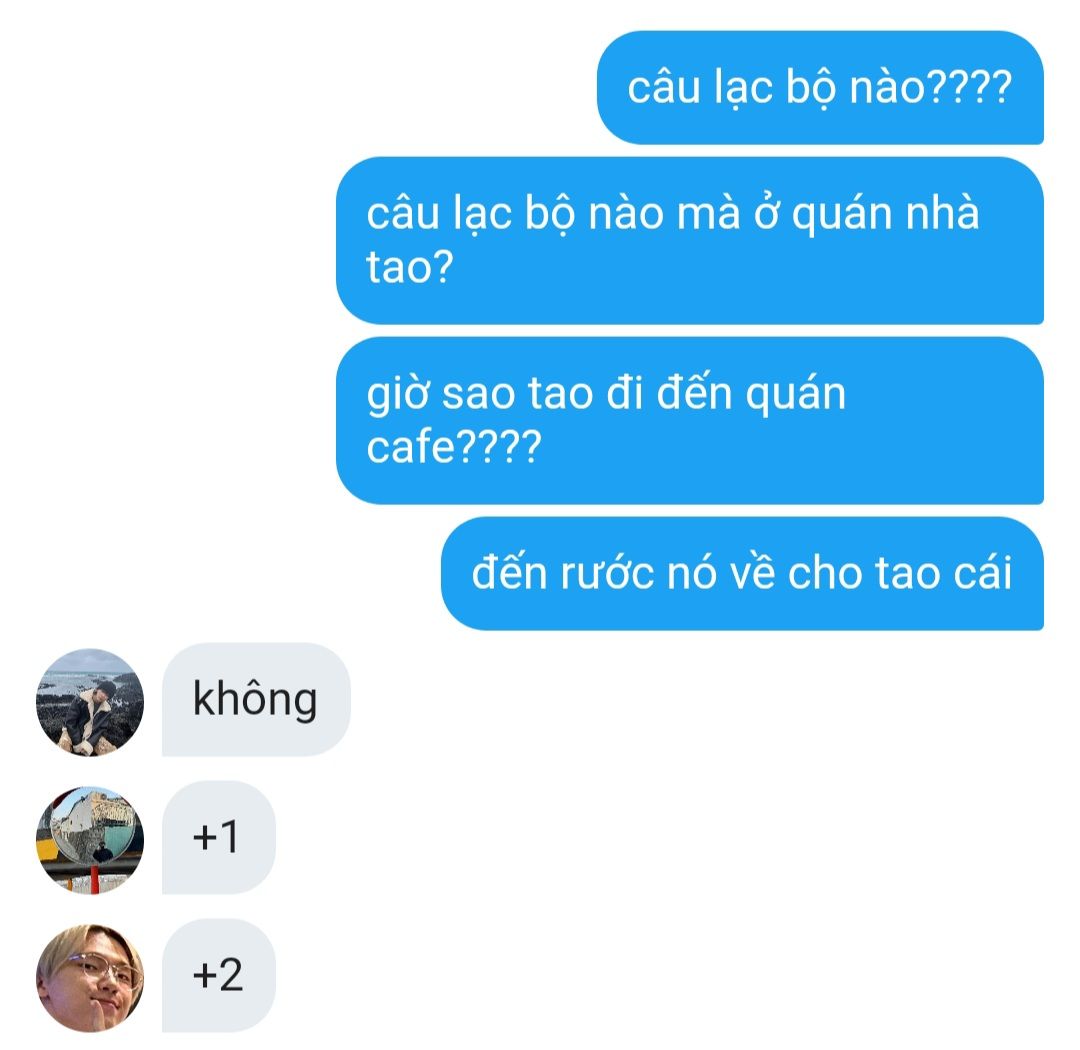The width and height of the screenshot is (1080, 1050).
Task: Click the word "sao" in the third blue message
Action: (x=478, y=395)
